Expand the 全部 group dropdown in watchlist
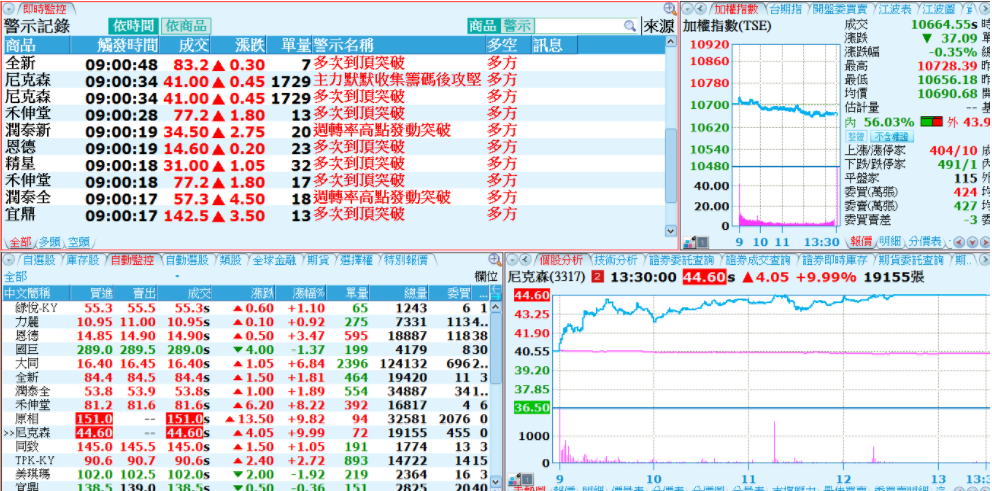992x491 pixels. tap(177, 277)
